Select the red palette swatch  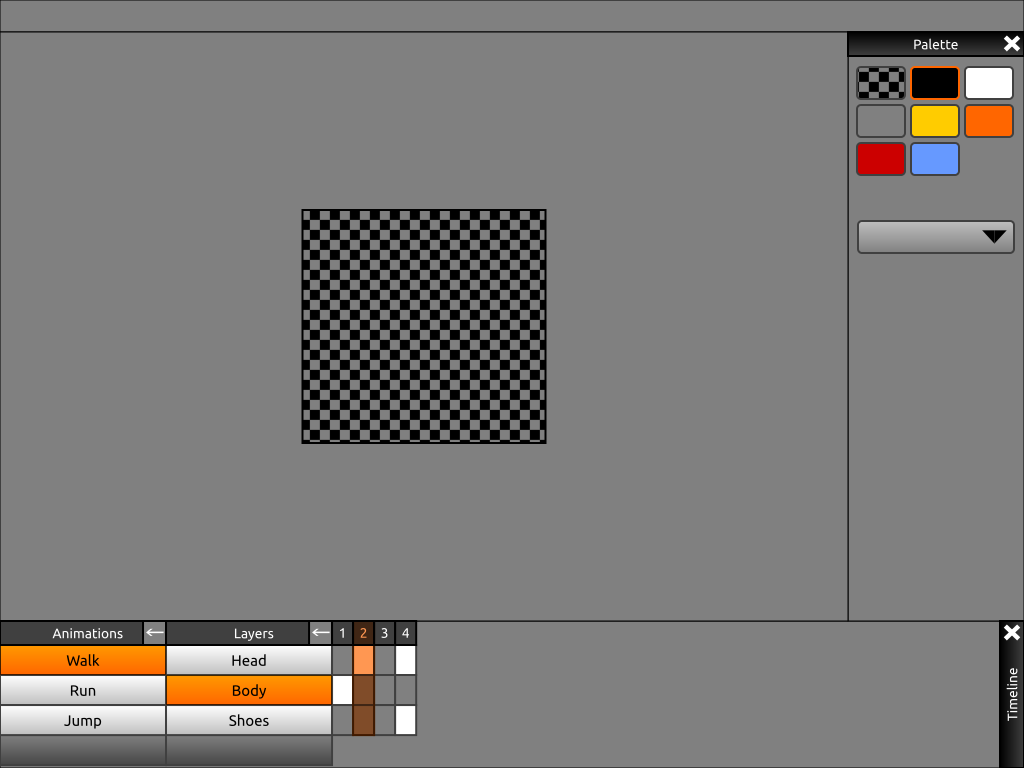(x=880, y=159)
